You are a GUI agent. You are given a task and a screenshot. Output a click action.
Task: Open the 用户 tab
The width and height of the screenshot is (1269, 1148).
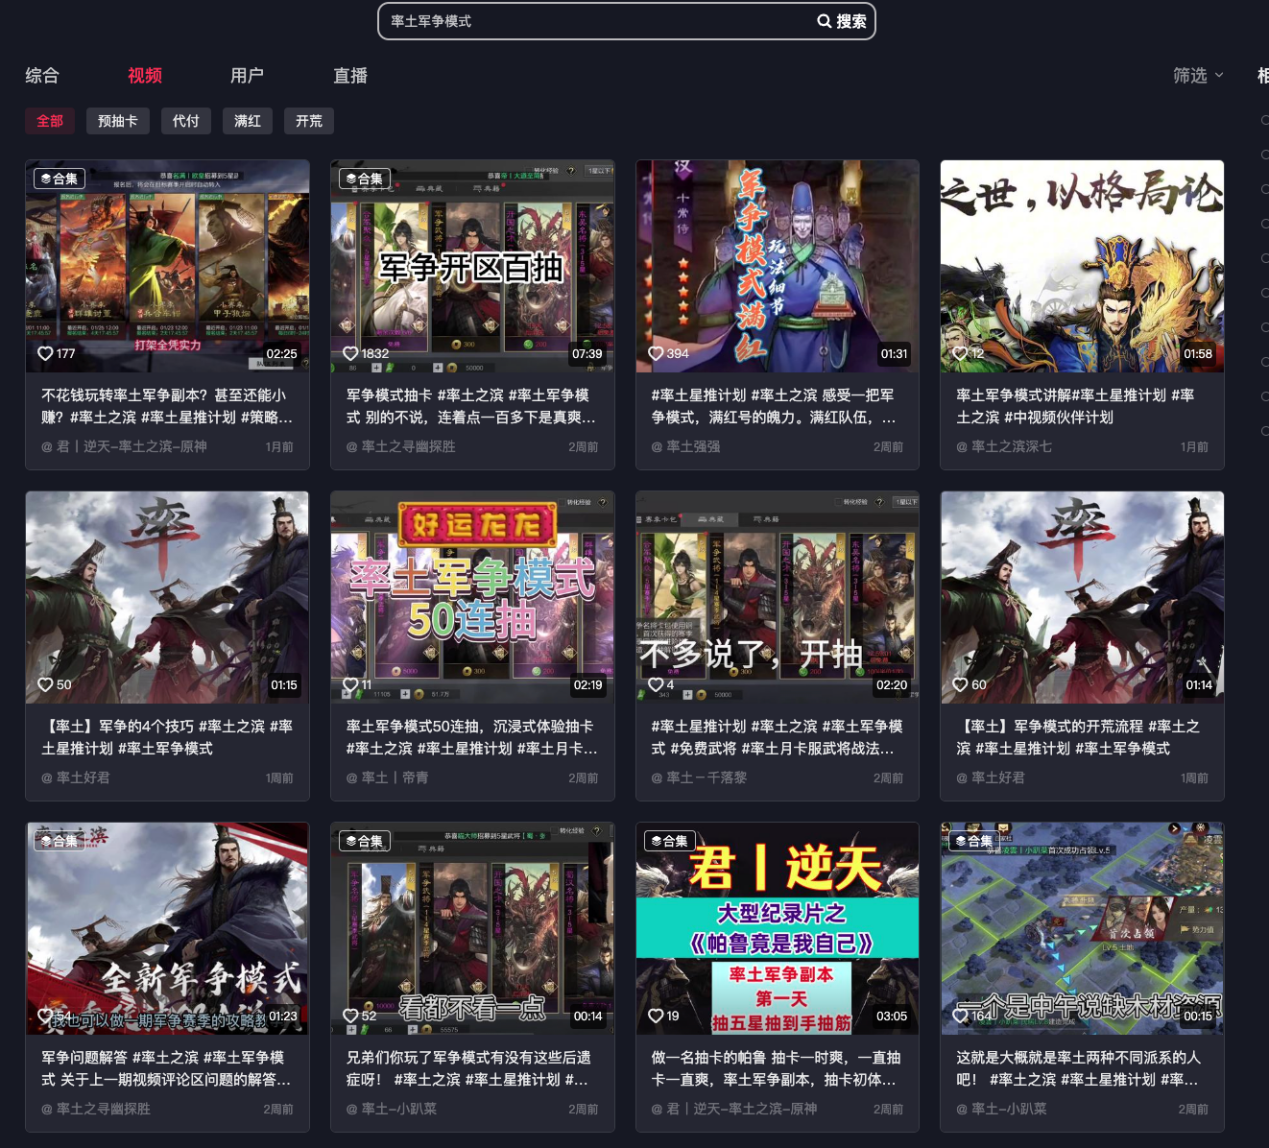(x=247, y=75)
